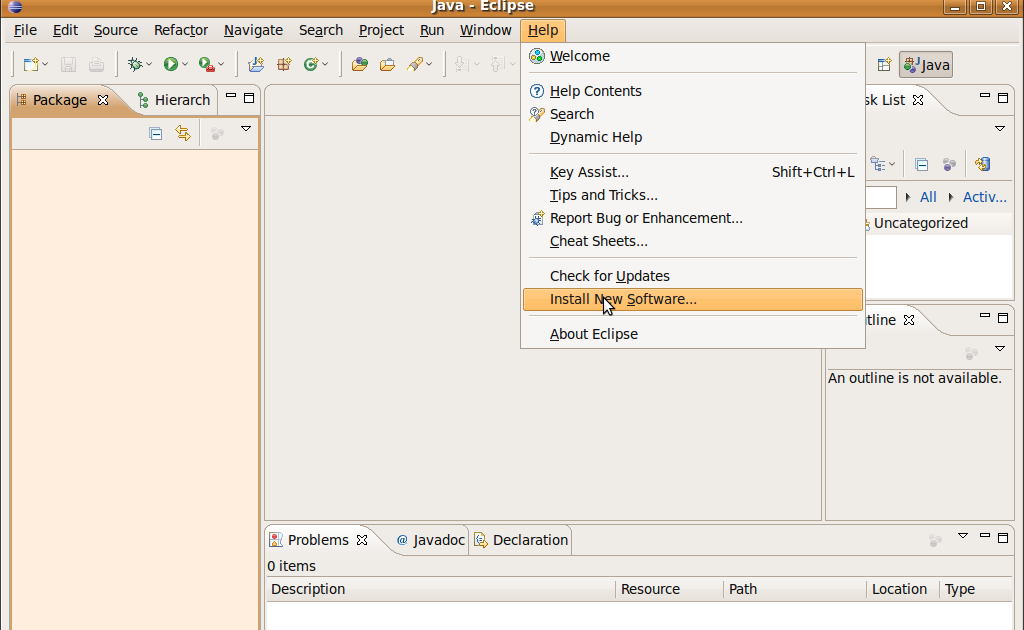Choose Dynamic Help menu entry
1024x630 pixels.
[x=693, y=137]
